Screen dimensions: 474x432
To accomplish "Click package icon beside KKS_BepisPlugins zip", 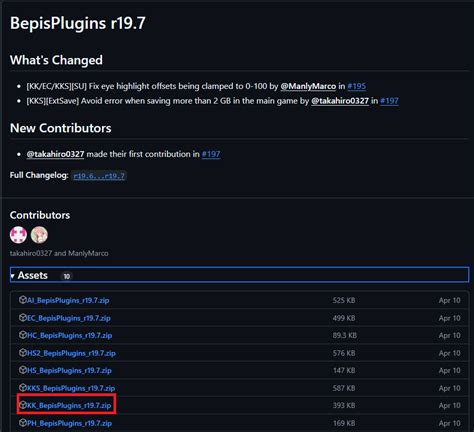I will pyautogui.click(x=23, y=387).
